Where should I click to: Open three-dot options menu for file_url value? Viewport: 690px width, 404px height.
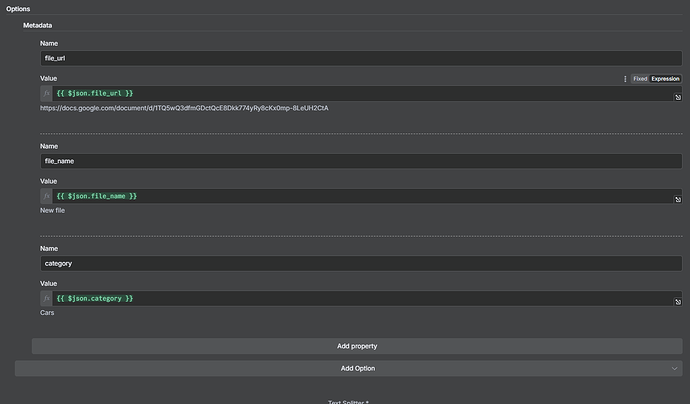[x=625, y=79]
